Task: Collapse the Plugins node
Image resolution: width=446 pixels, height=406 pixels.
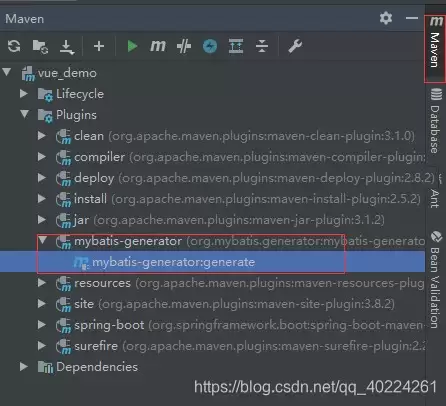Action: tap(24, 114)
